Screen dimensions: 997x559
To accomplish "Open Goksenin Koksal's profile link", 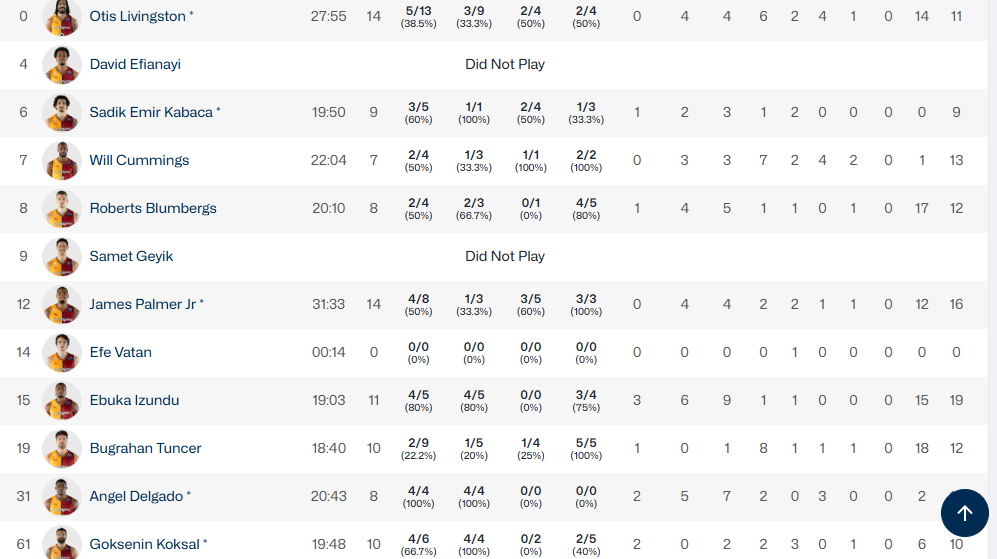I will coord(144,545).
